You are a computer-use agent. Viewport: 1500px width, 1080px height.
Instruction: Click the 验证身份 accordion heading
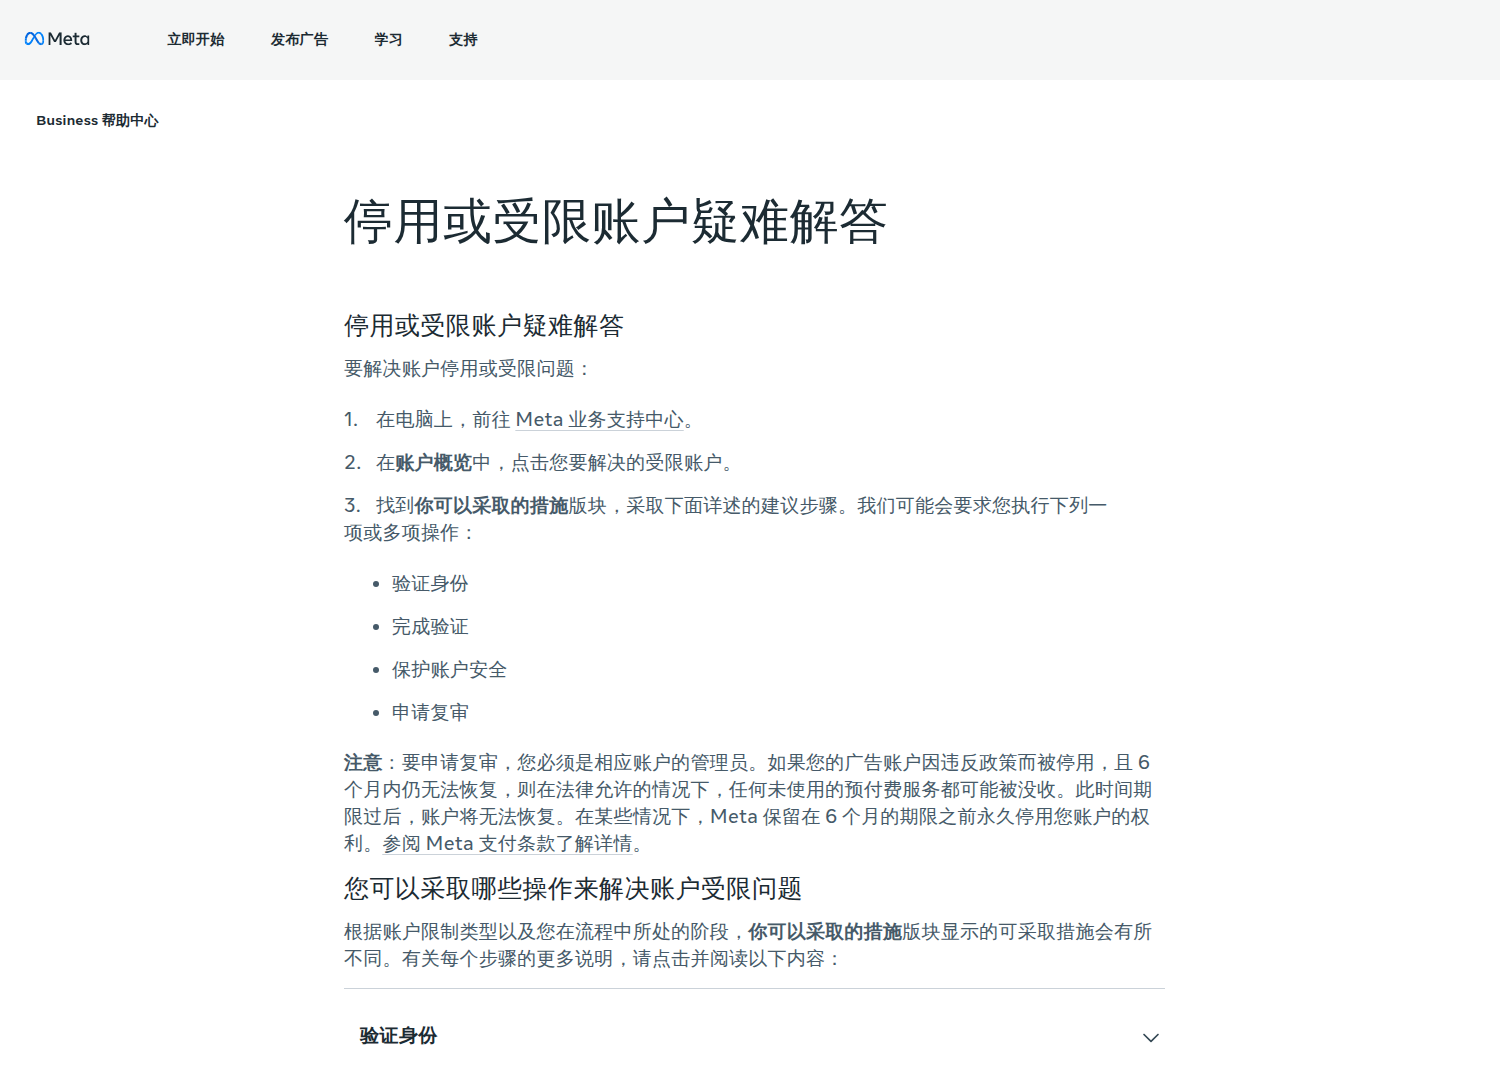tap(398, 1036)
